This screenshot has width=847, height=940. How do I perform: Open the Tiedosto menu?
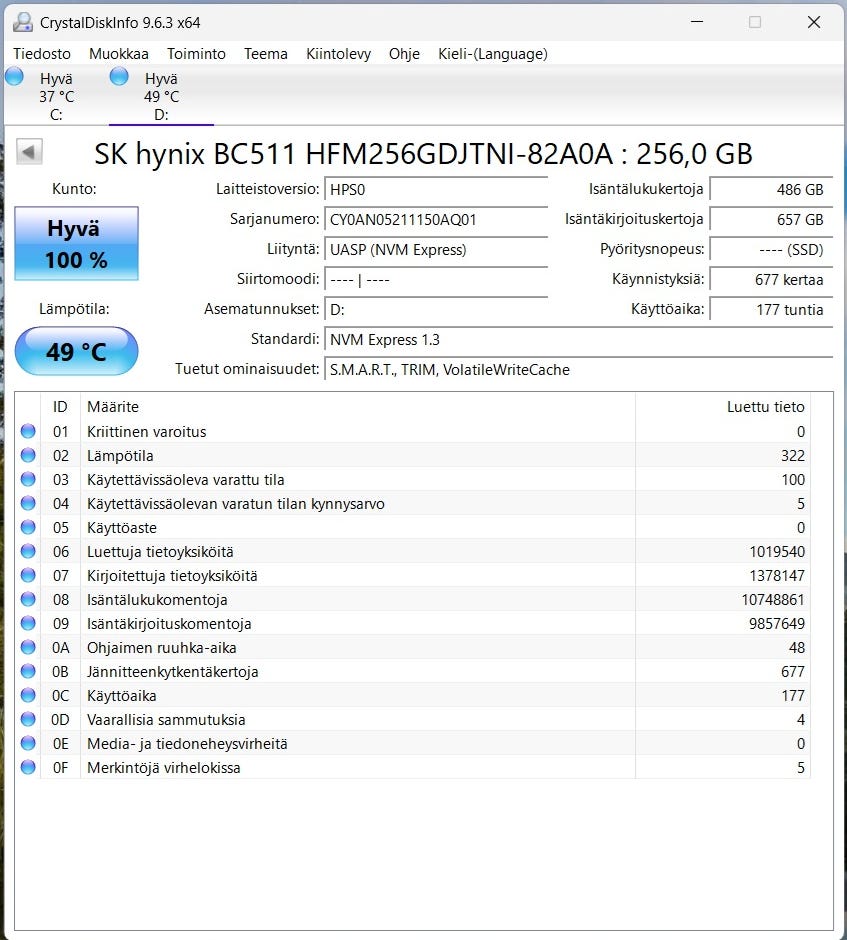click(x=42, y=54)
